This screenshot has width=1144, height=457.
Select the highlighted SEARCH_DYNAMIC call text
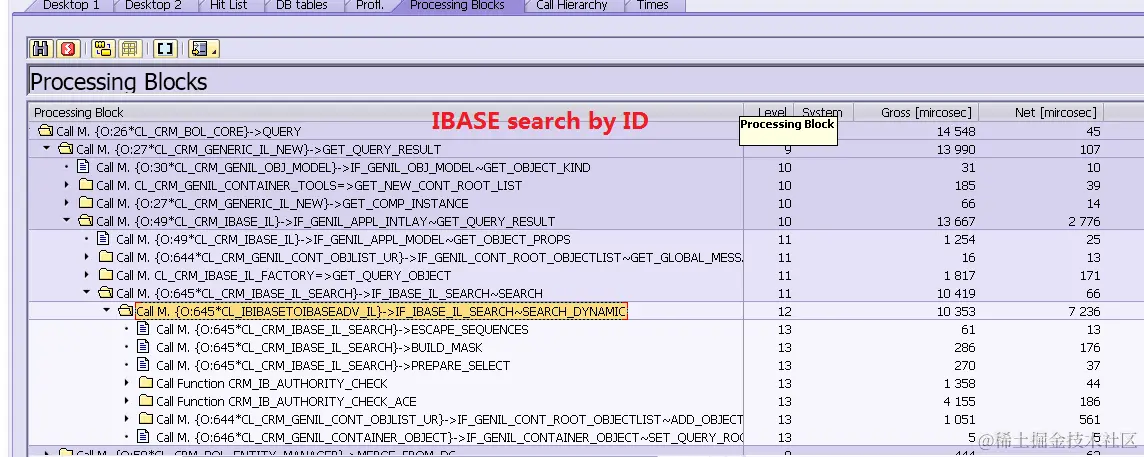click(x=381, y=312)
